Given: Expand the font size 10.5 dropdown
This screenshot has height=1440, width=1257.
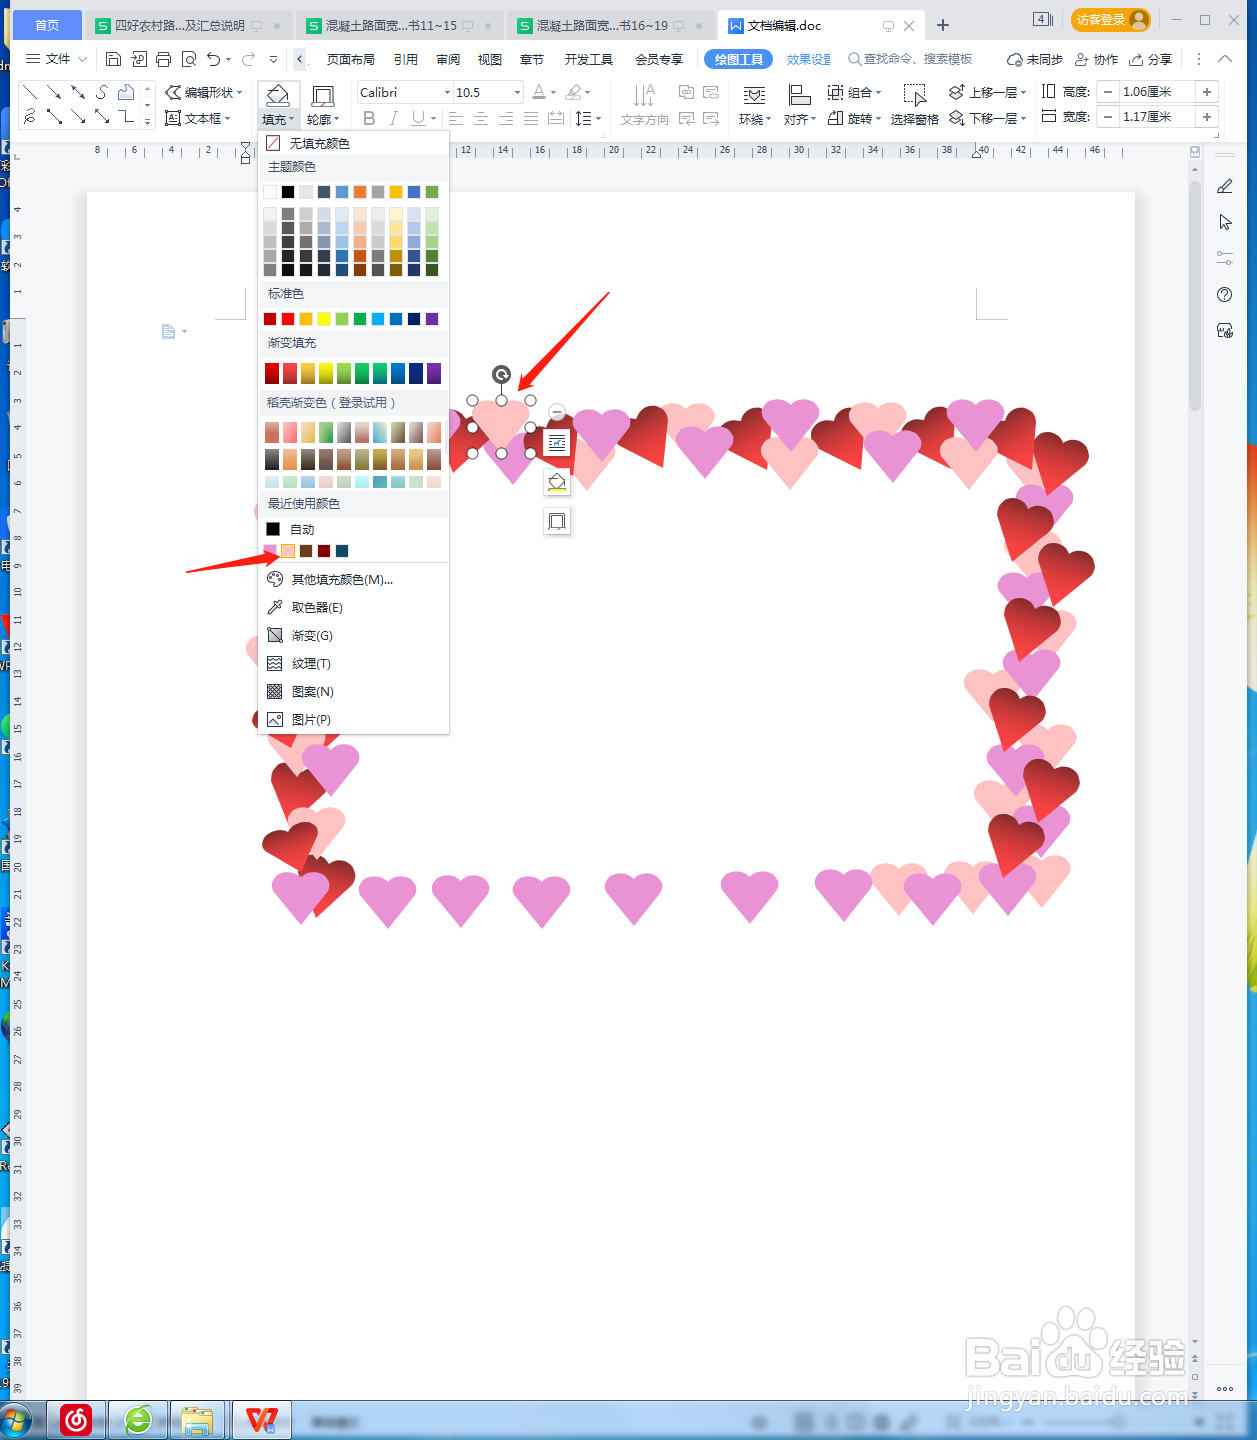Looking at the screenshot, I should coord(517,92).
